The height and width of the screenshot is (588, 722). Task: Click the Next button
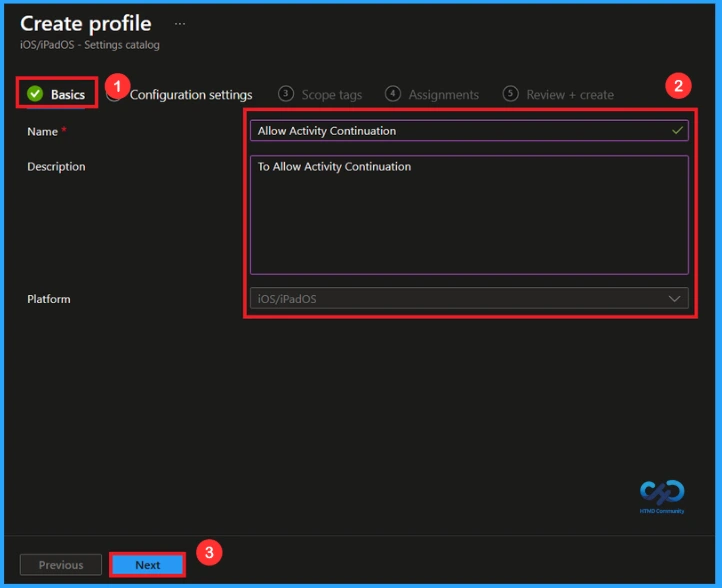pyautogui.click(x=147, y=565)
